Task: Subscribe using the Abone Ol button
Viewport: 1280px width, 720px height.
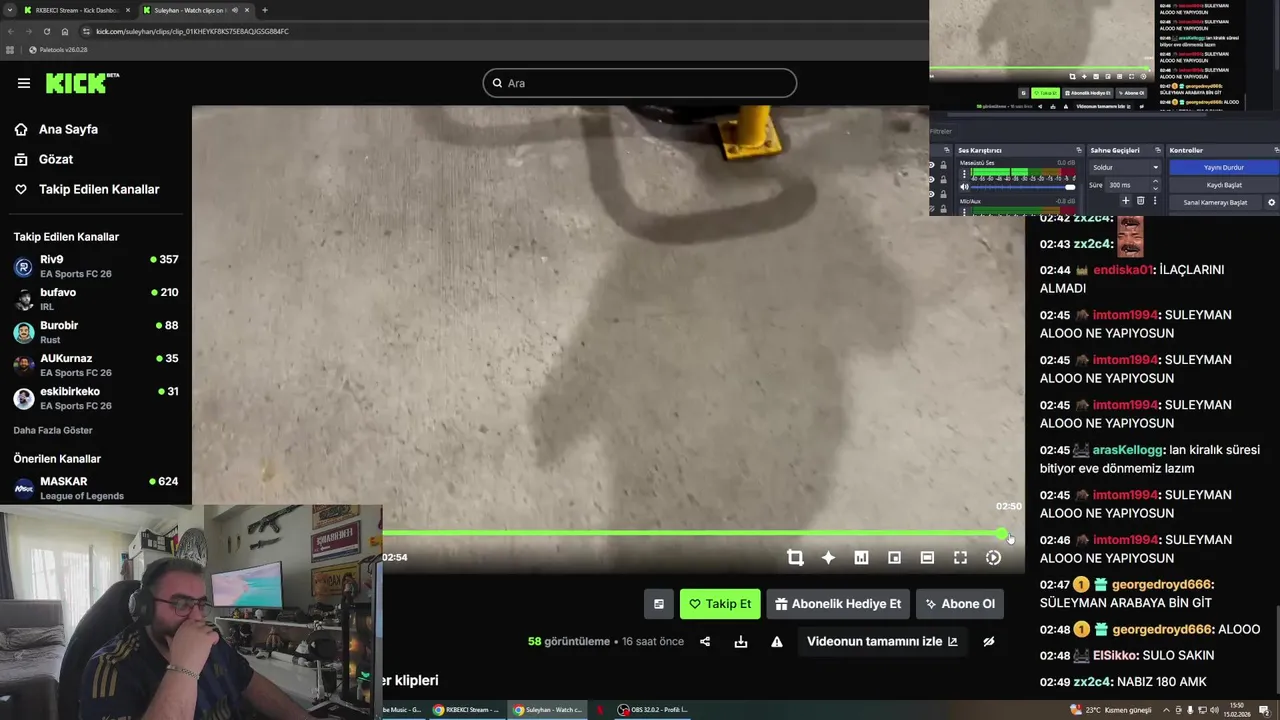Action: [960, 604]
